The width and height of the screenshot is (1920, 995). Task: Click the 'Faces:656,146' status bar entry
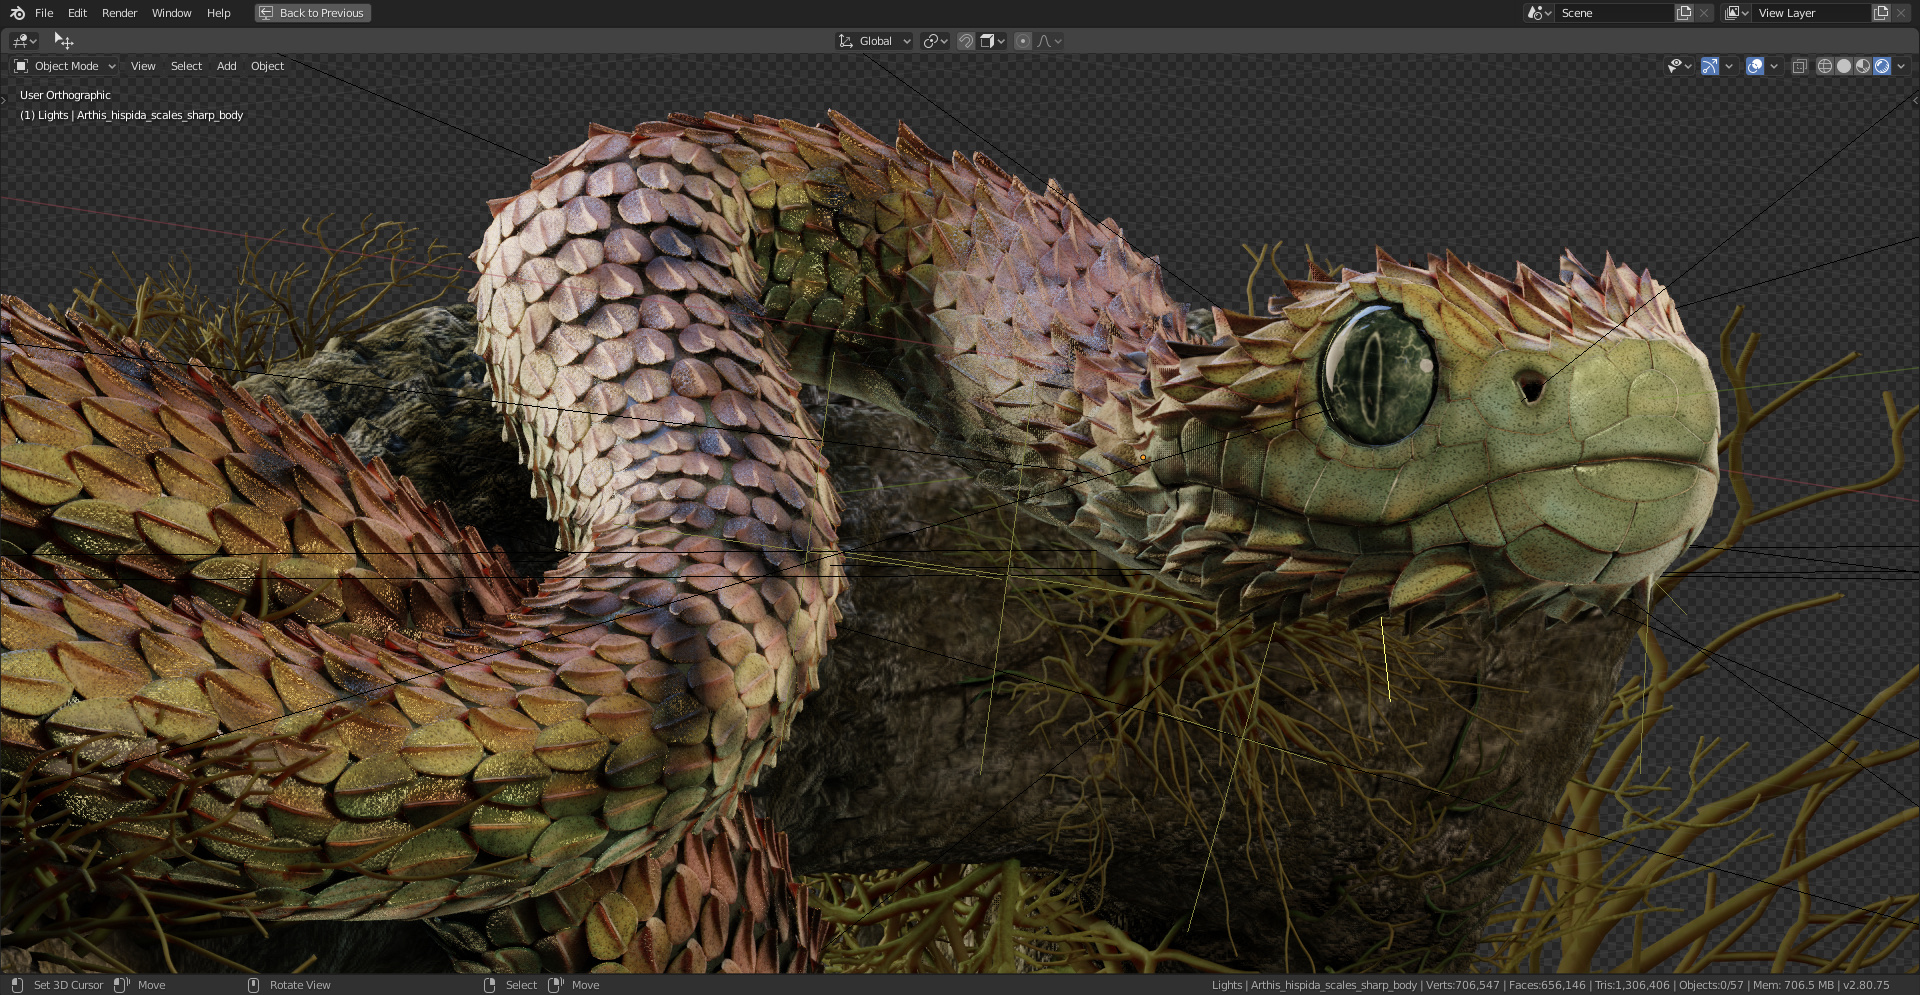(x=1547, y=985)
